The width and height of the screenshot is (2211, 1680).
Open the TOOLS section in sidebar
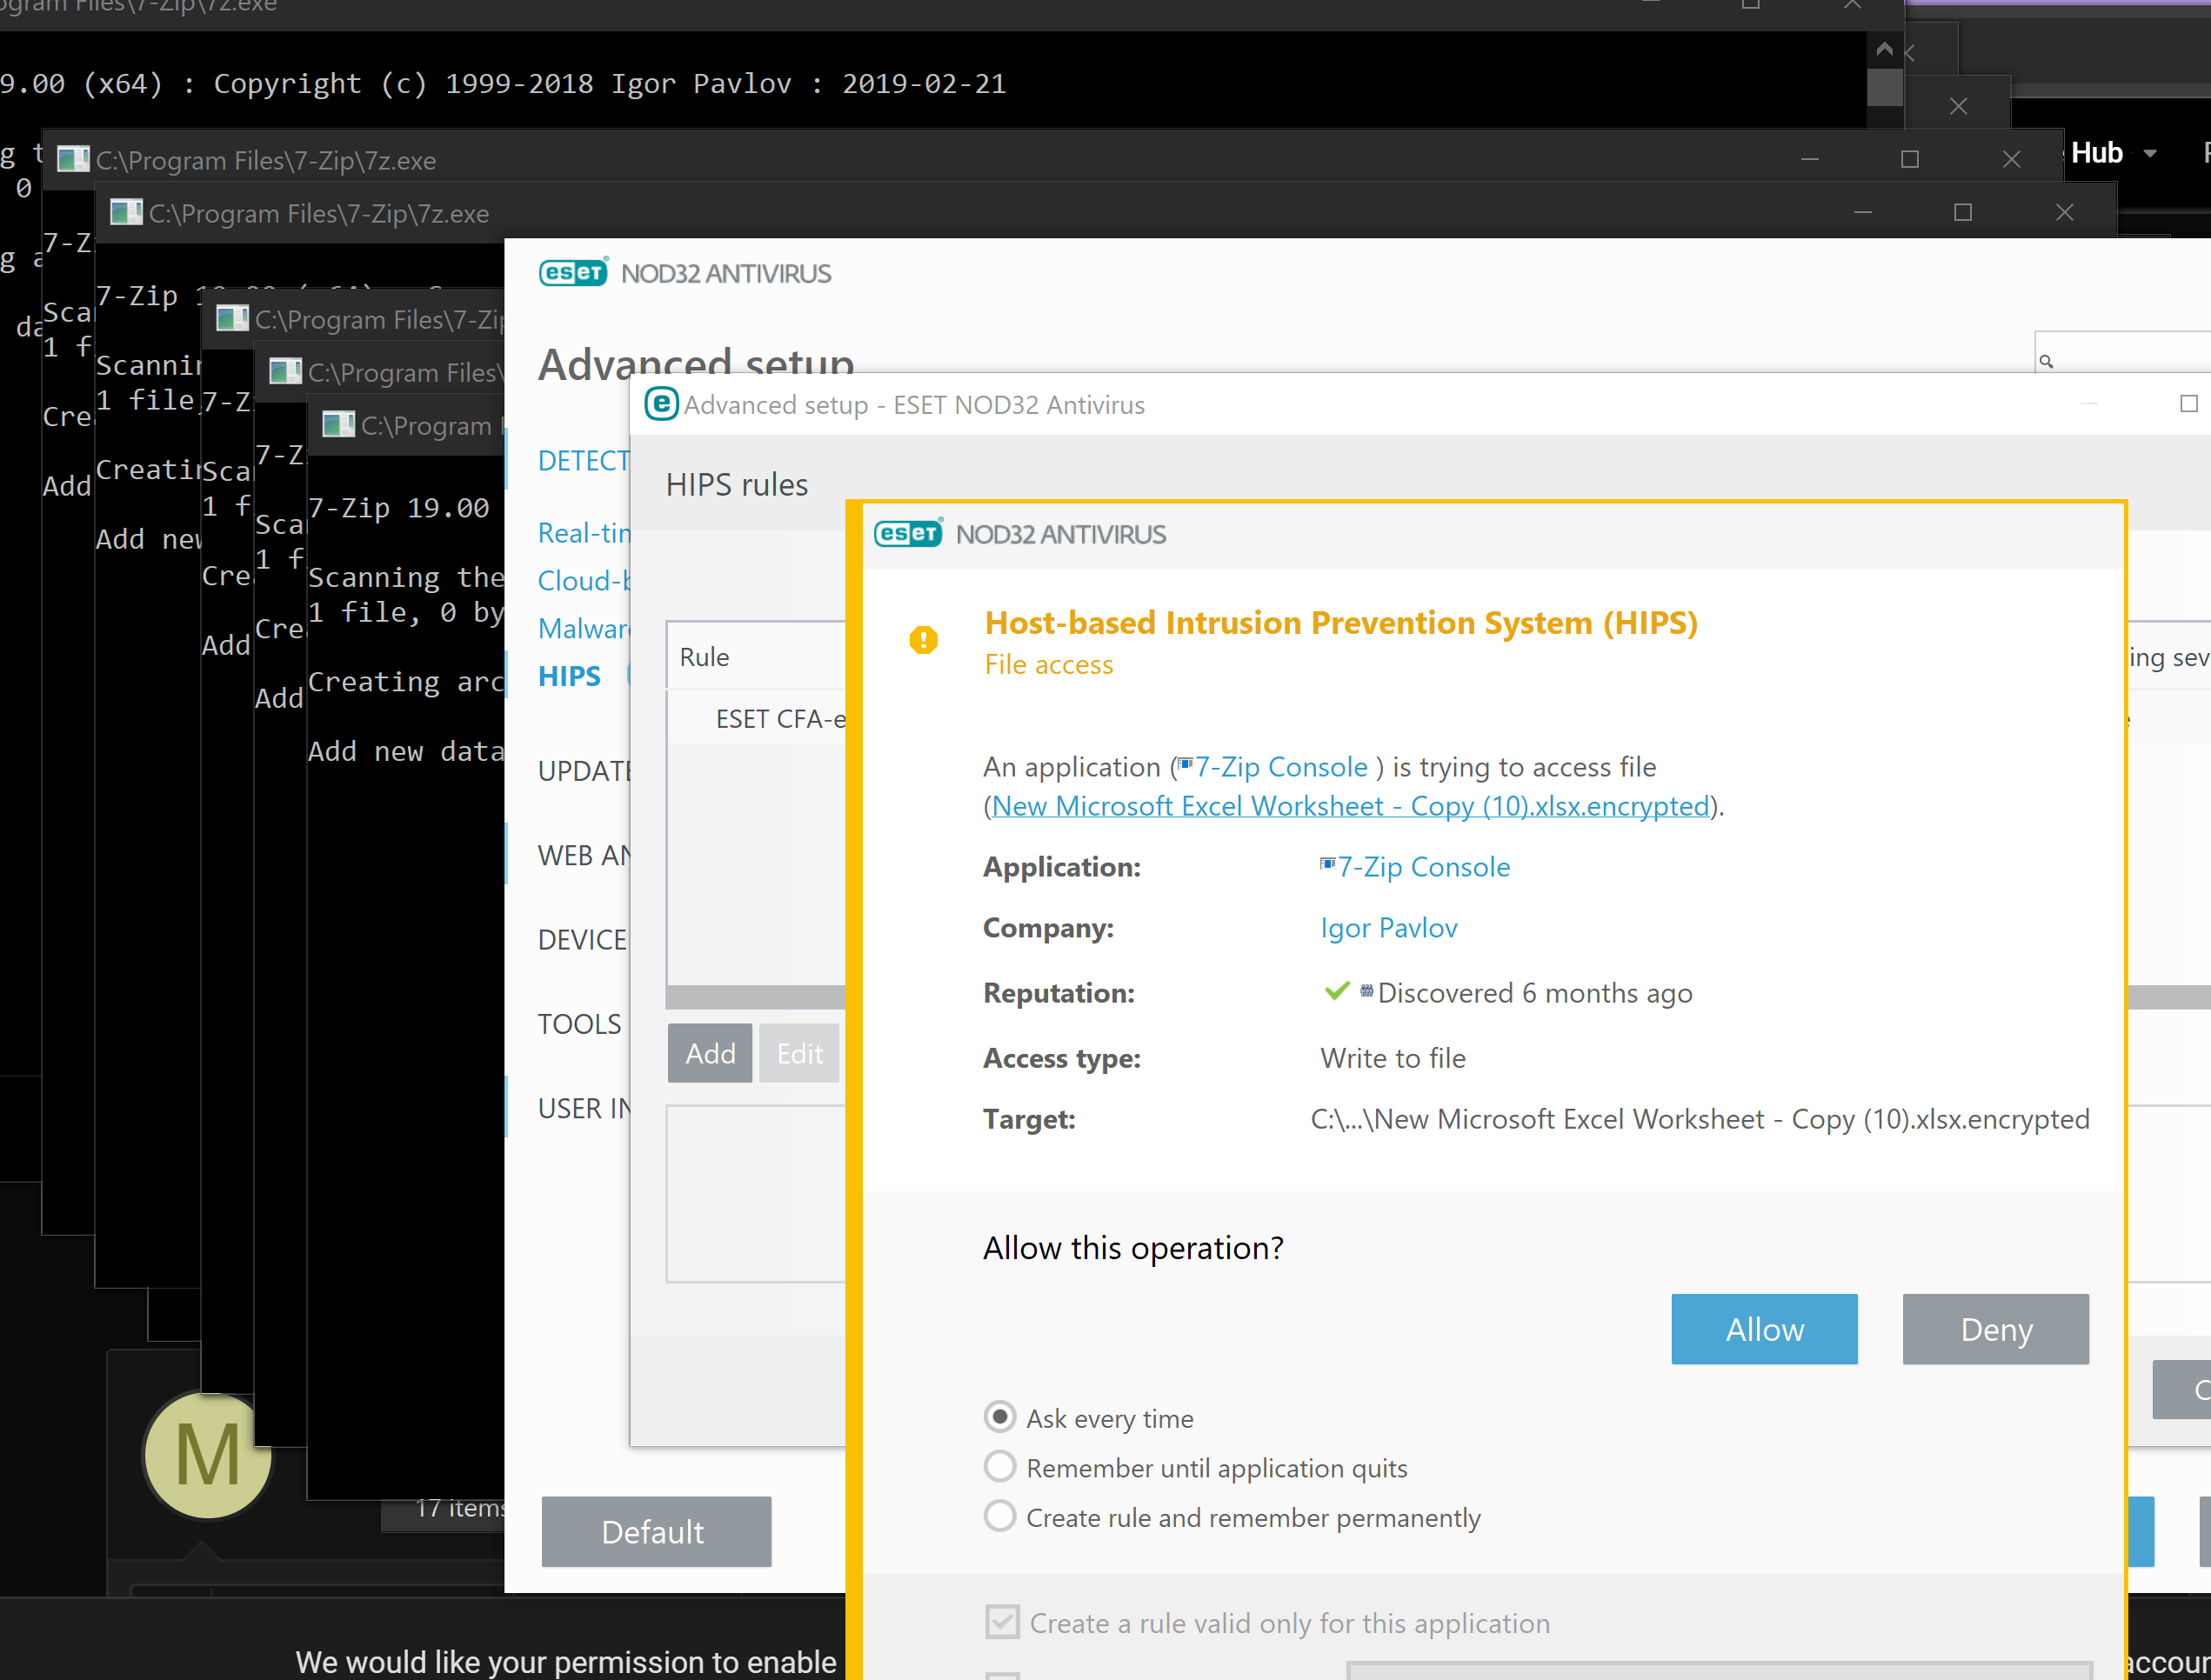tap(579, 1024)
